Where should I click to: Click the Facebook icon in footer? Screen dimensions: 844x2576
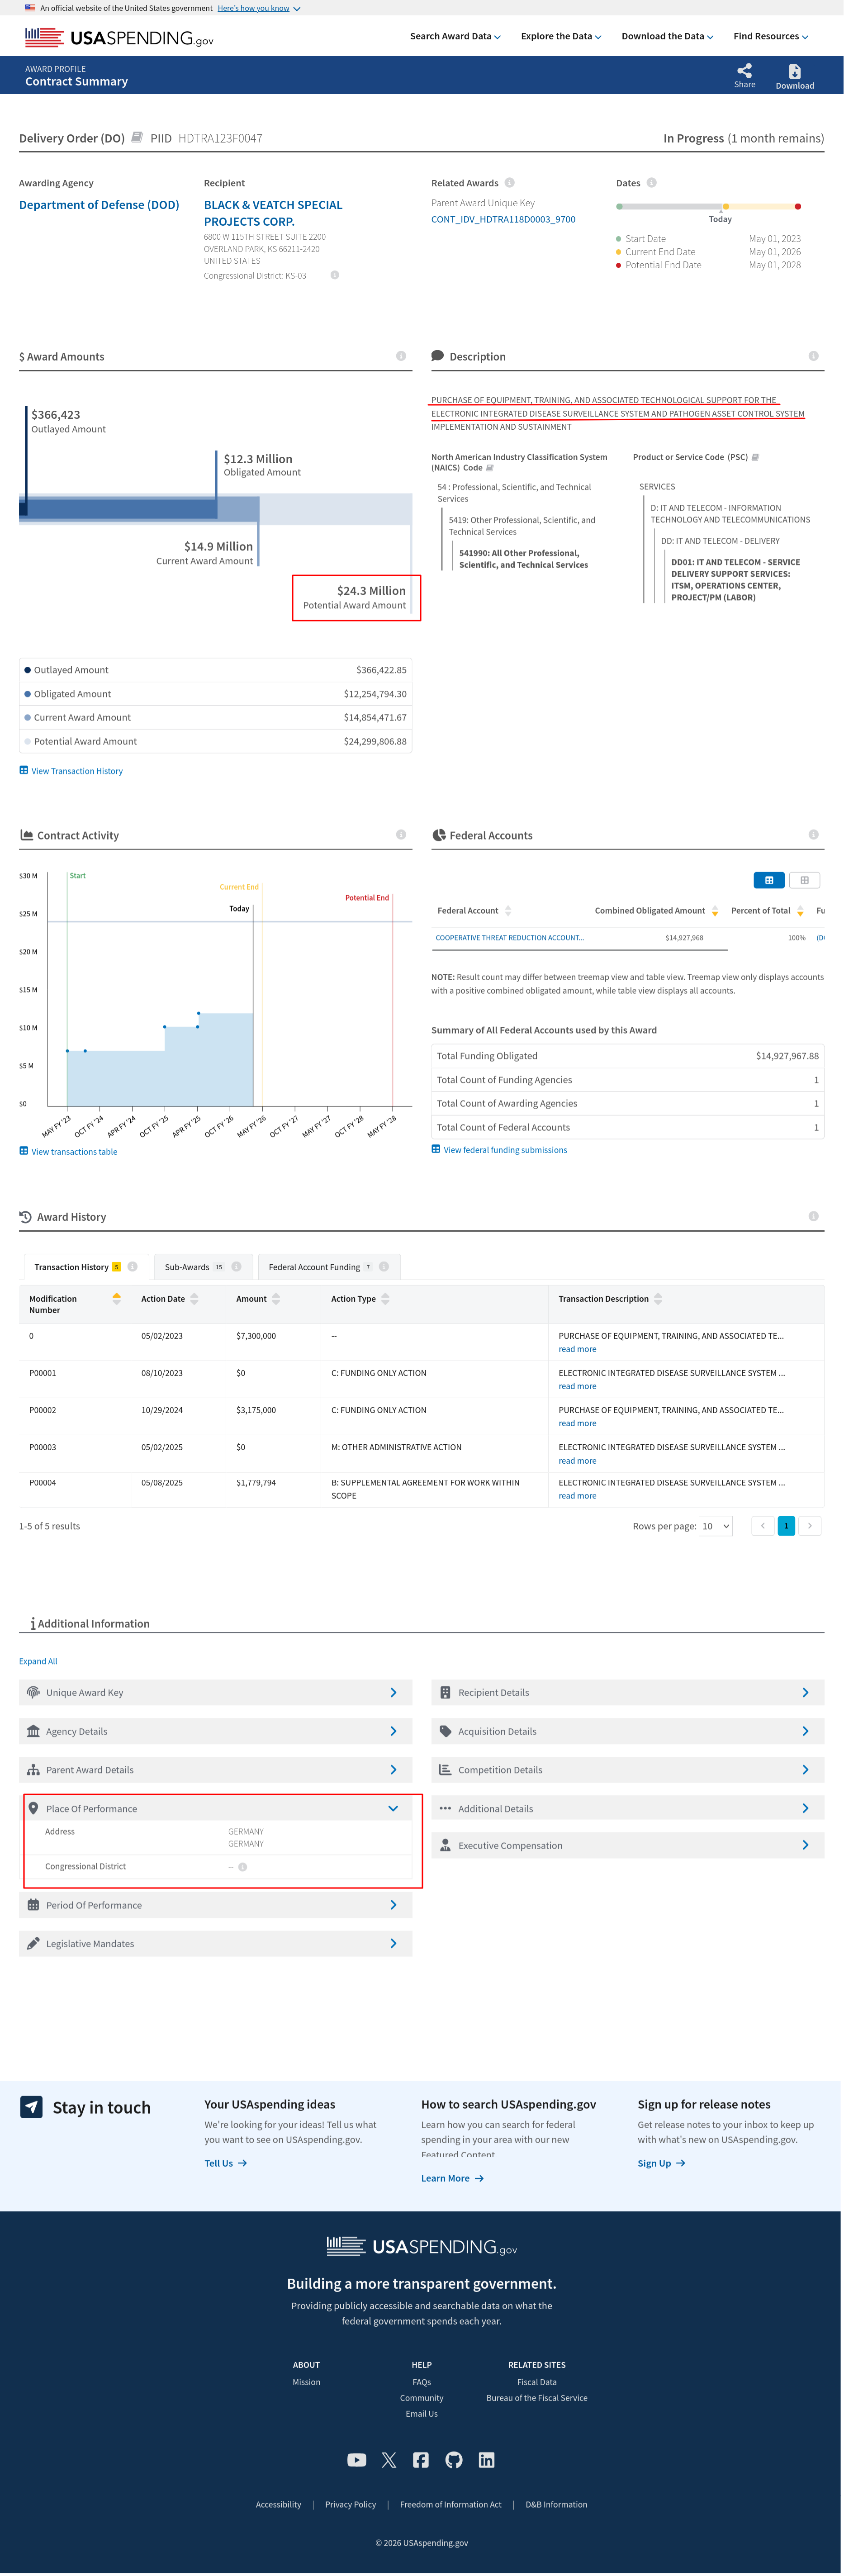click(x=421, y=2459)
